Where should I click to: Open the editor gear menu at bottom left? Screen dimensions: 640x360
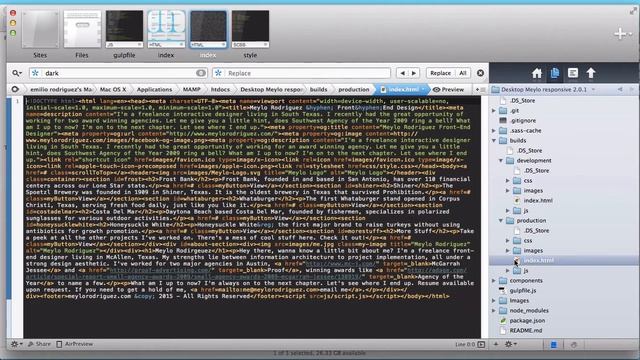click(x=16, y=344)
